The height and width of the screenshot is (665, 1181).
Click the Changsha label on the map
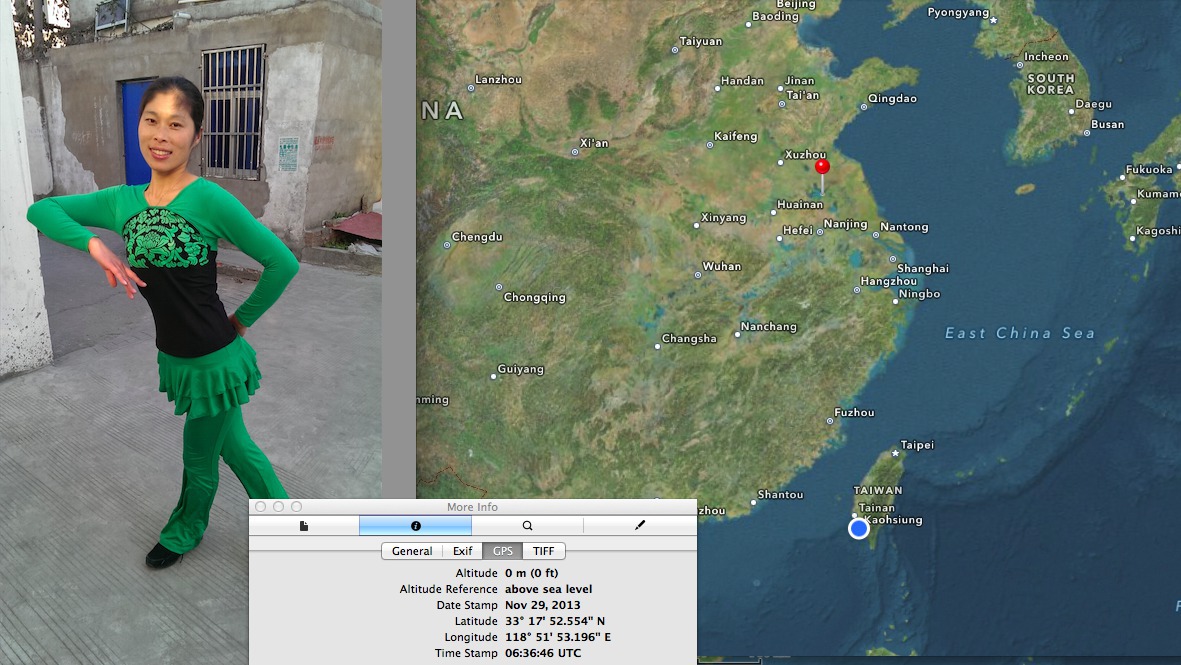(x=689, y=339)
